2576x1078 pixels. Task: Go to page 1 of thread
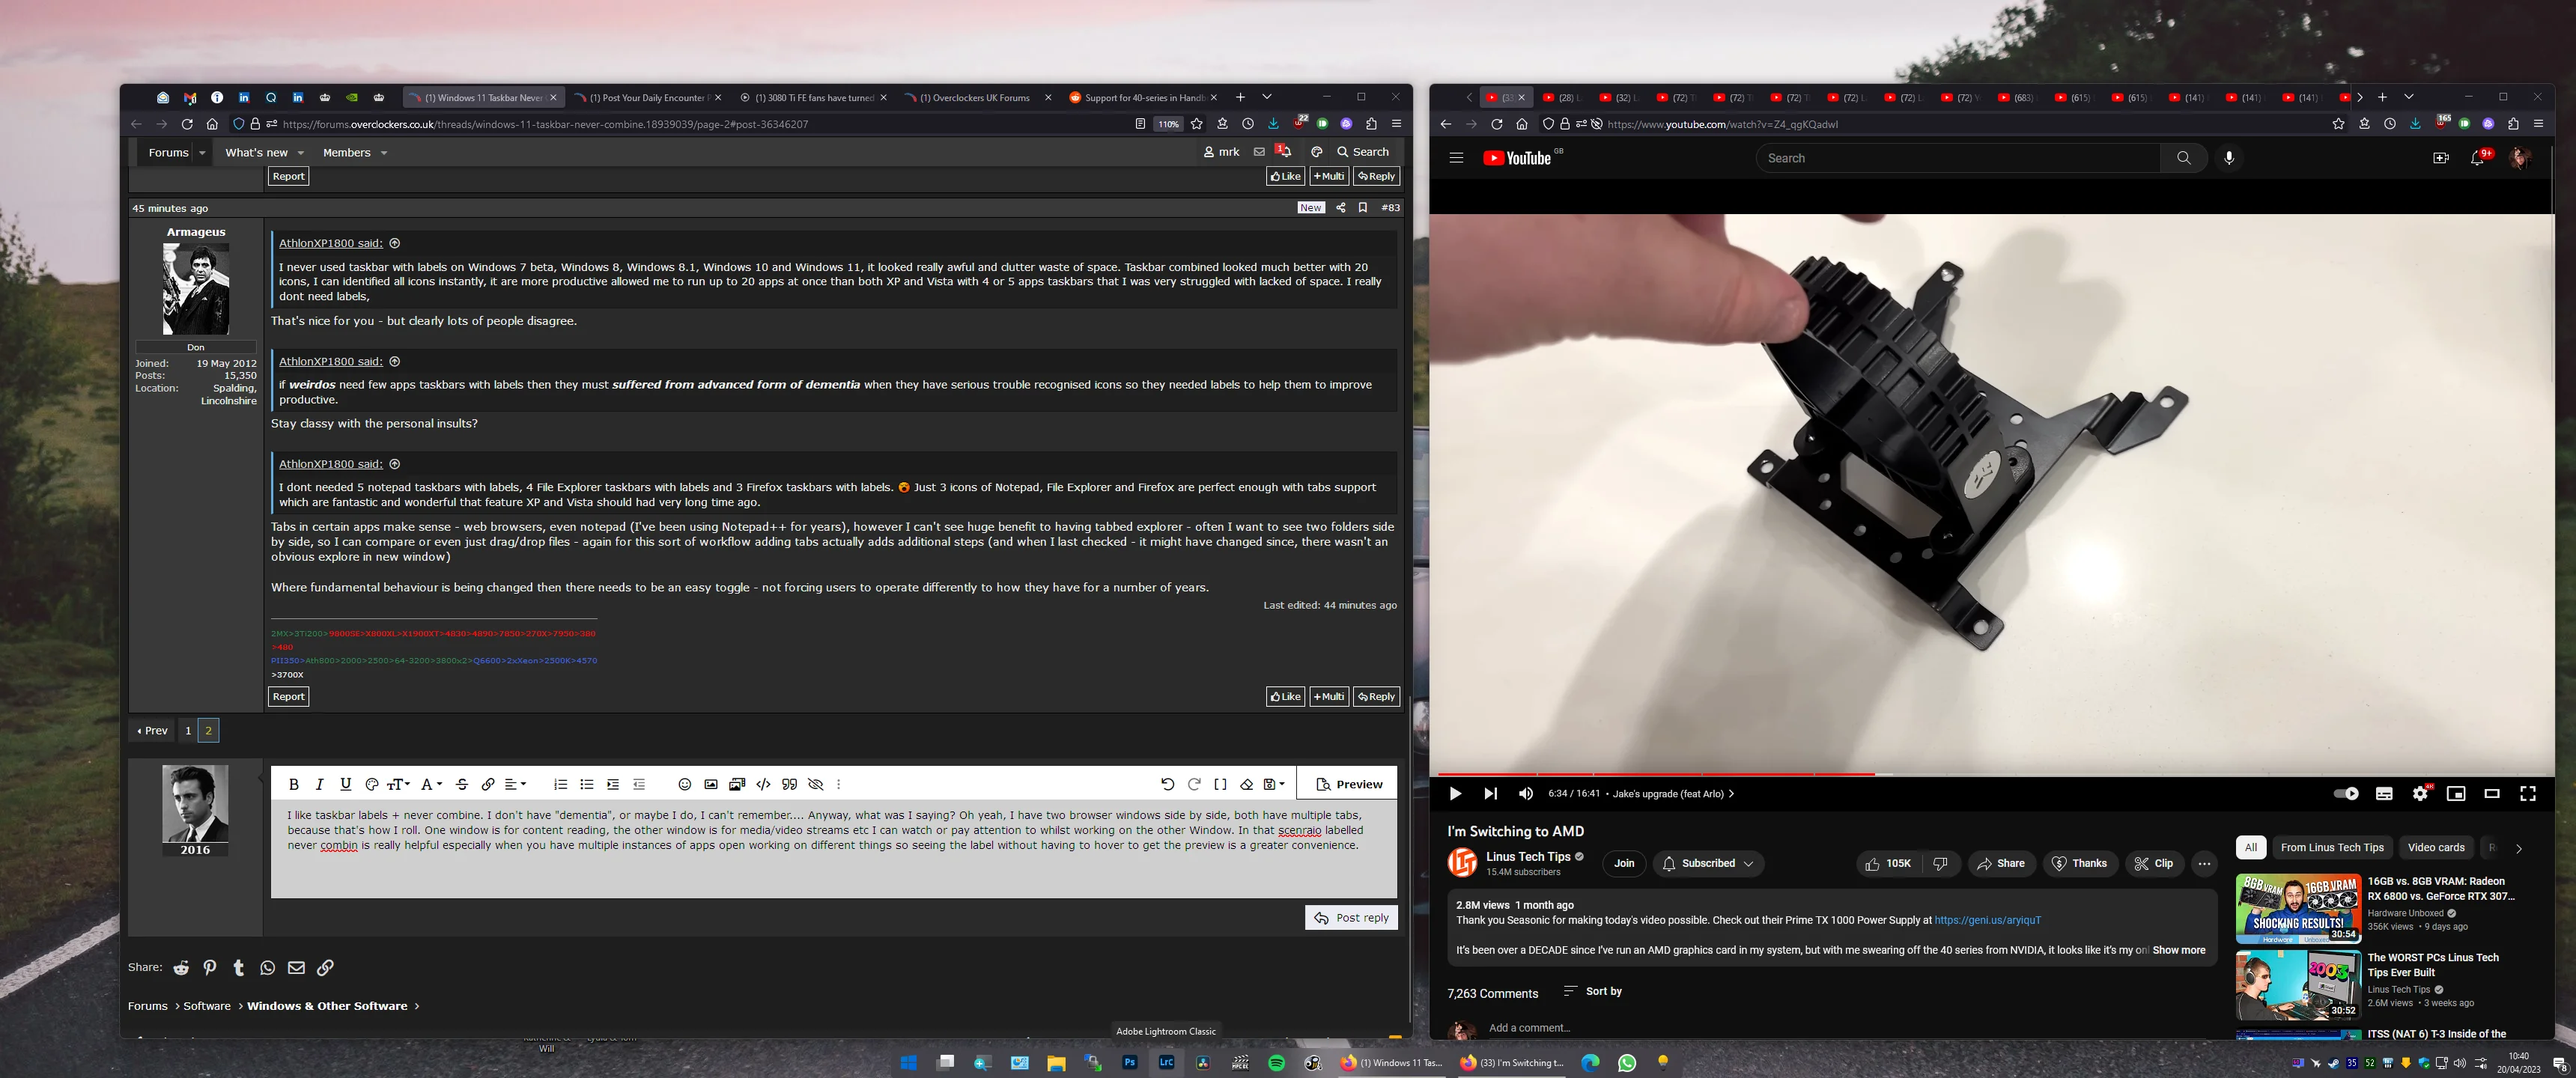[x=188, y=731]
